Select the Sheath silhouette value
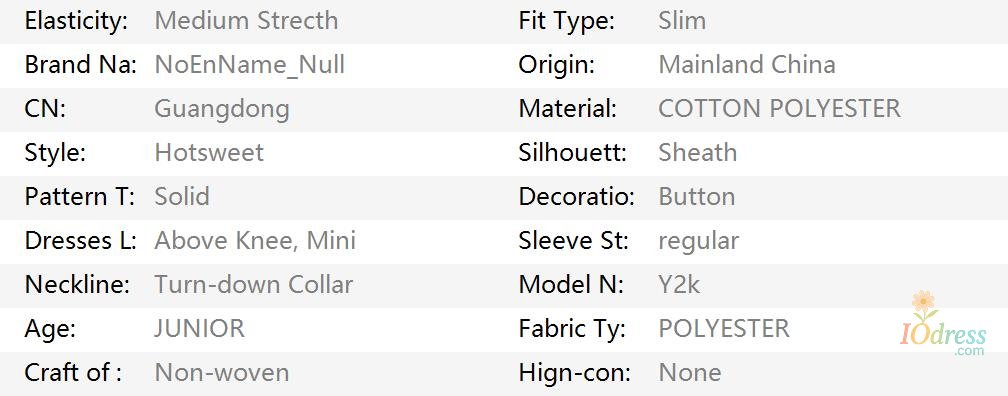Image resolution: width=1008 pixels, height=396 pixels. 698,152
